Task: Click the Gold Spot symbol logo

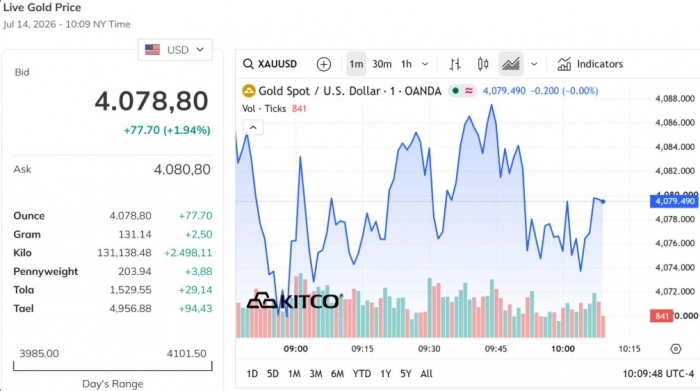Action: click(249, 91)
